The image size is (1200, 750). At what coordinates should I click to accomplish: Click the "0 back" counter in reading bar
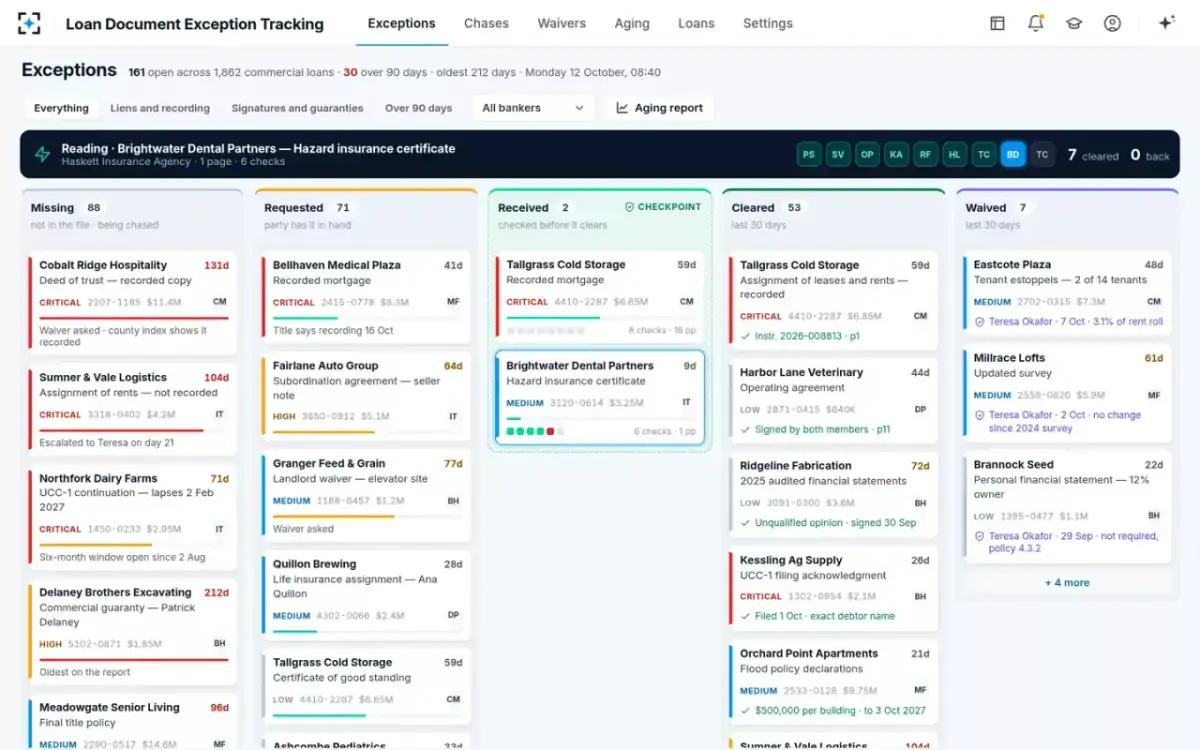click(x=1150, y=155)
